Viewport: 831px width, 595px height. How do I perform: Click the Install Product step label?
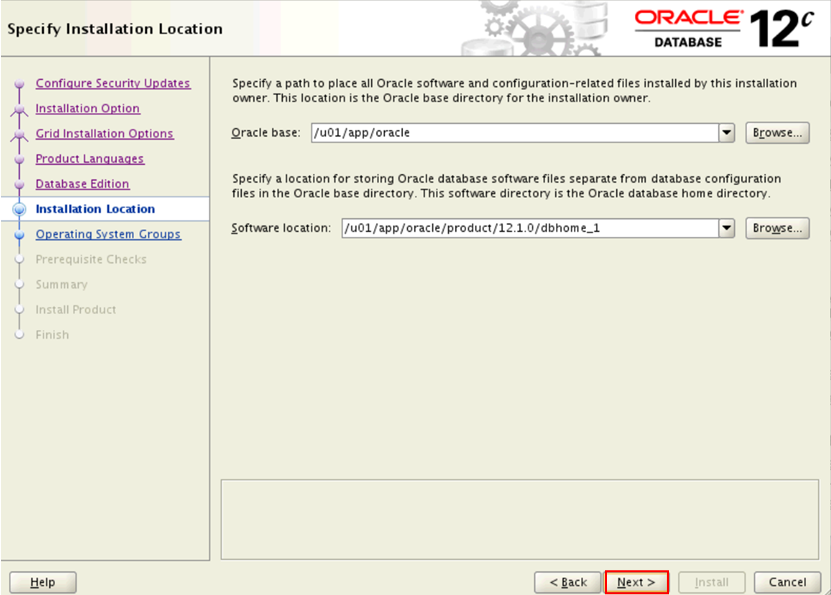tap(76, 309)
